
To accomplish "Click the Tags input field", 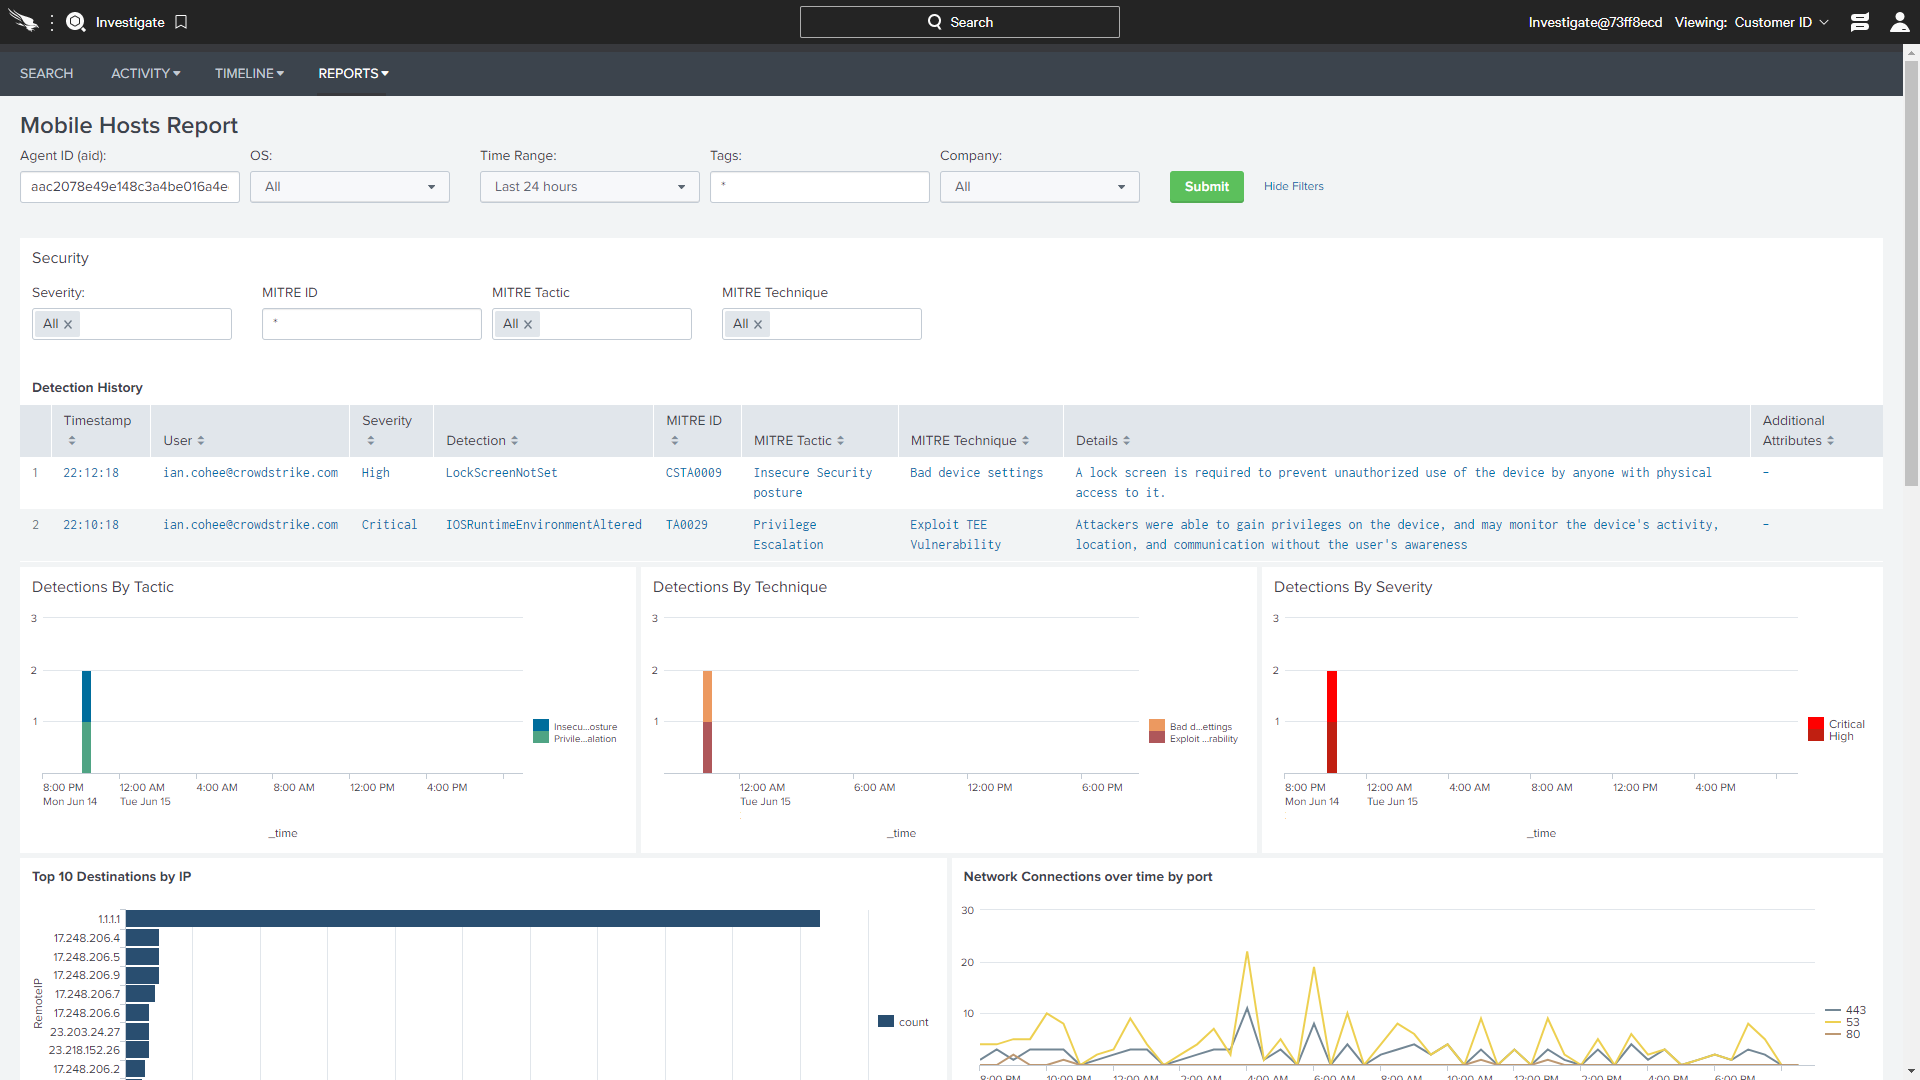I will click(820, 187).
